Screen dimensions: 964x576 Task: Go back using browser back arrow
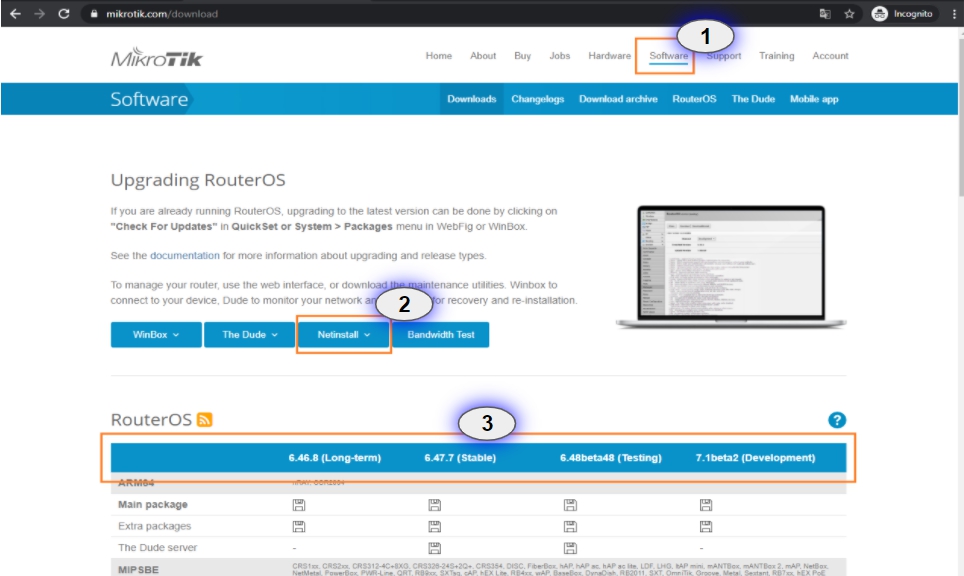click(x=15, y=14)
